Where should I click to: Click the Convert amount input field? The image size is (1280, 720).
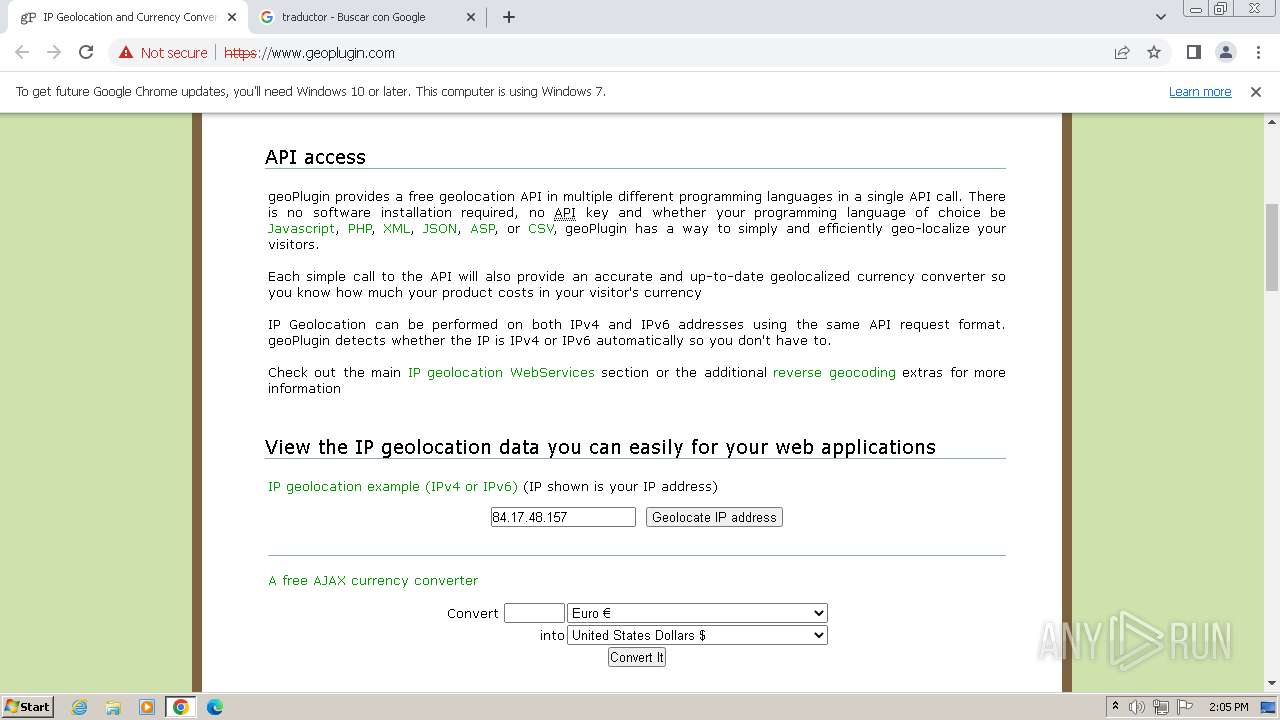[x=534, y=613]
